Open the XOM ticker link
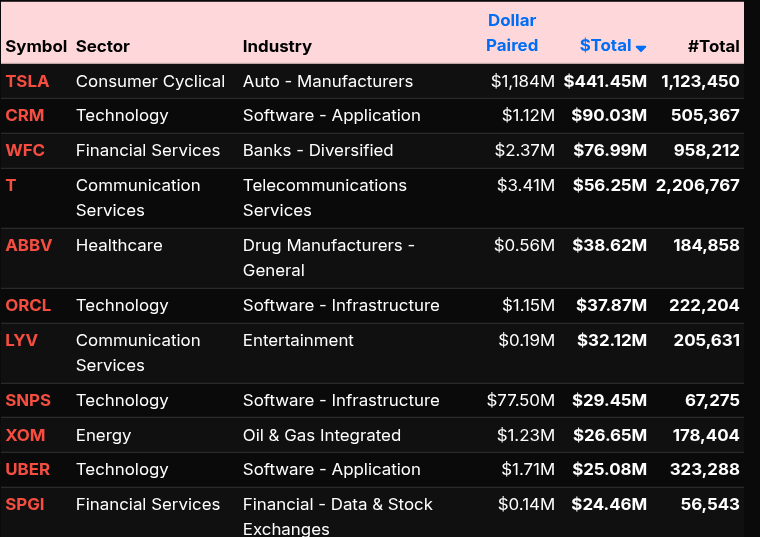The width and height of the screenshot is (760, 537). tap(25, 435)
